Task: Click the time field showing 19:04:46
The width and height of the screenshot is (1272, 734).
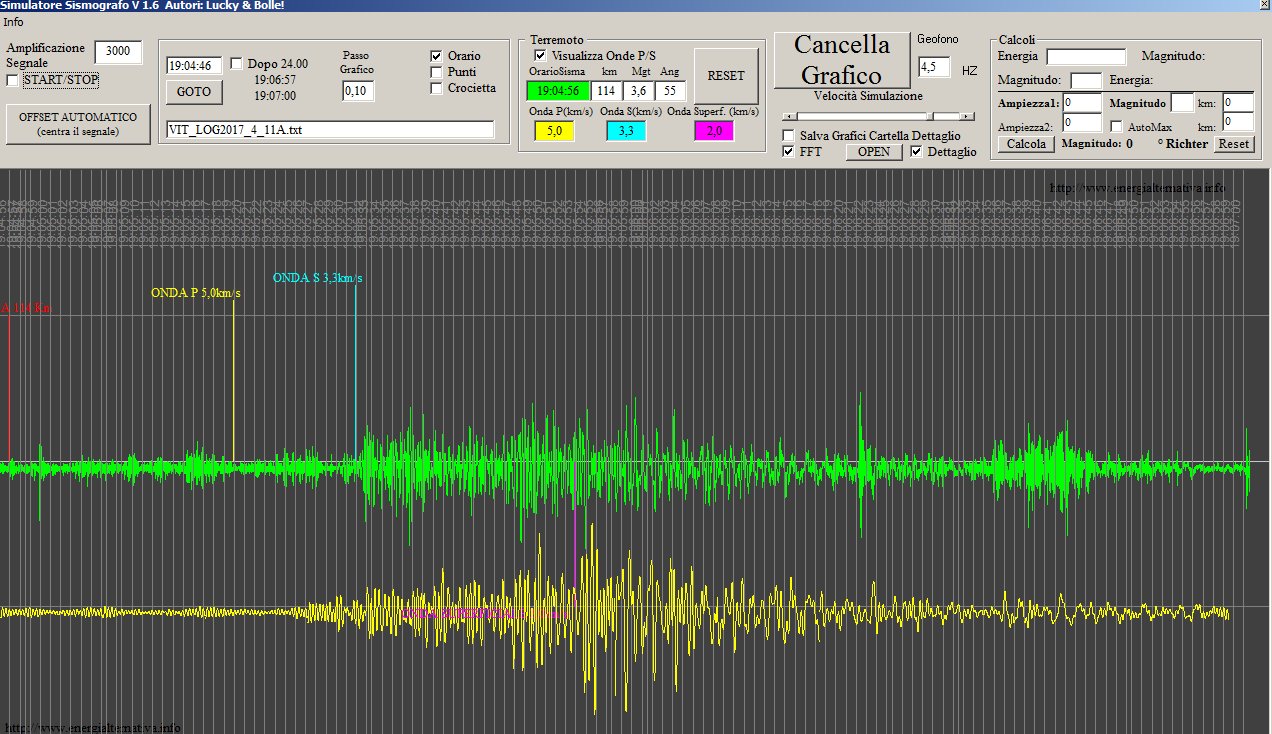Action: coord(195,65)
